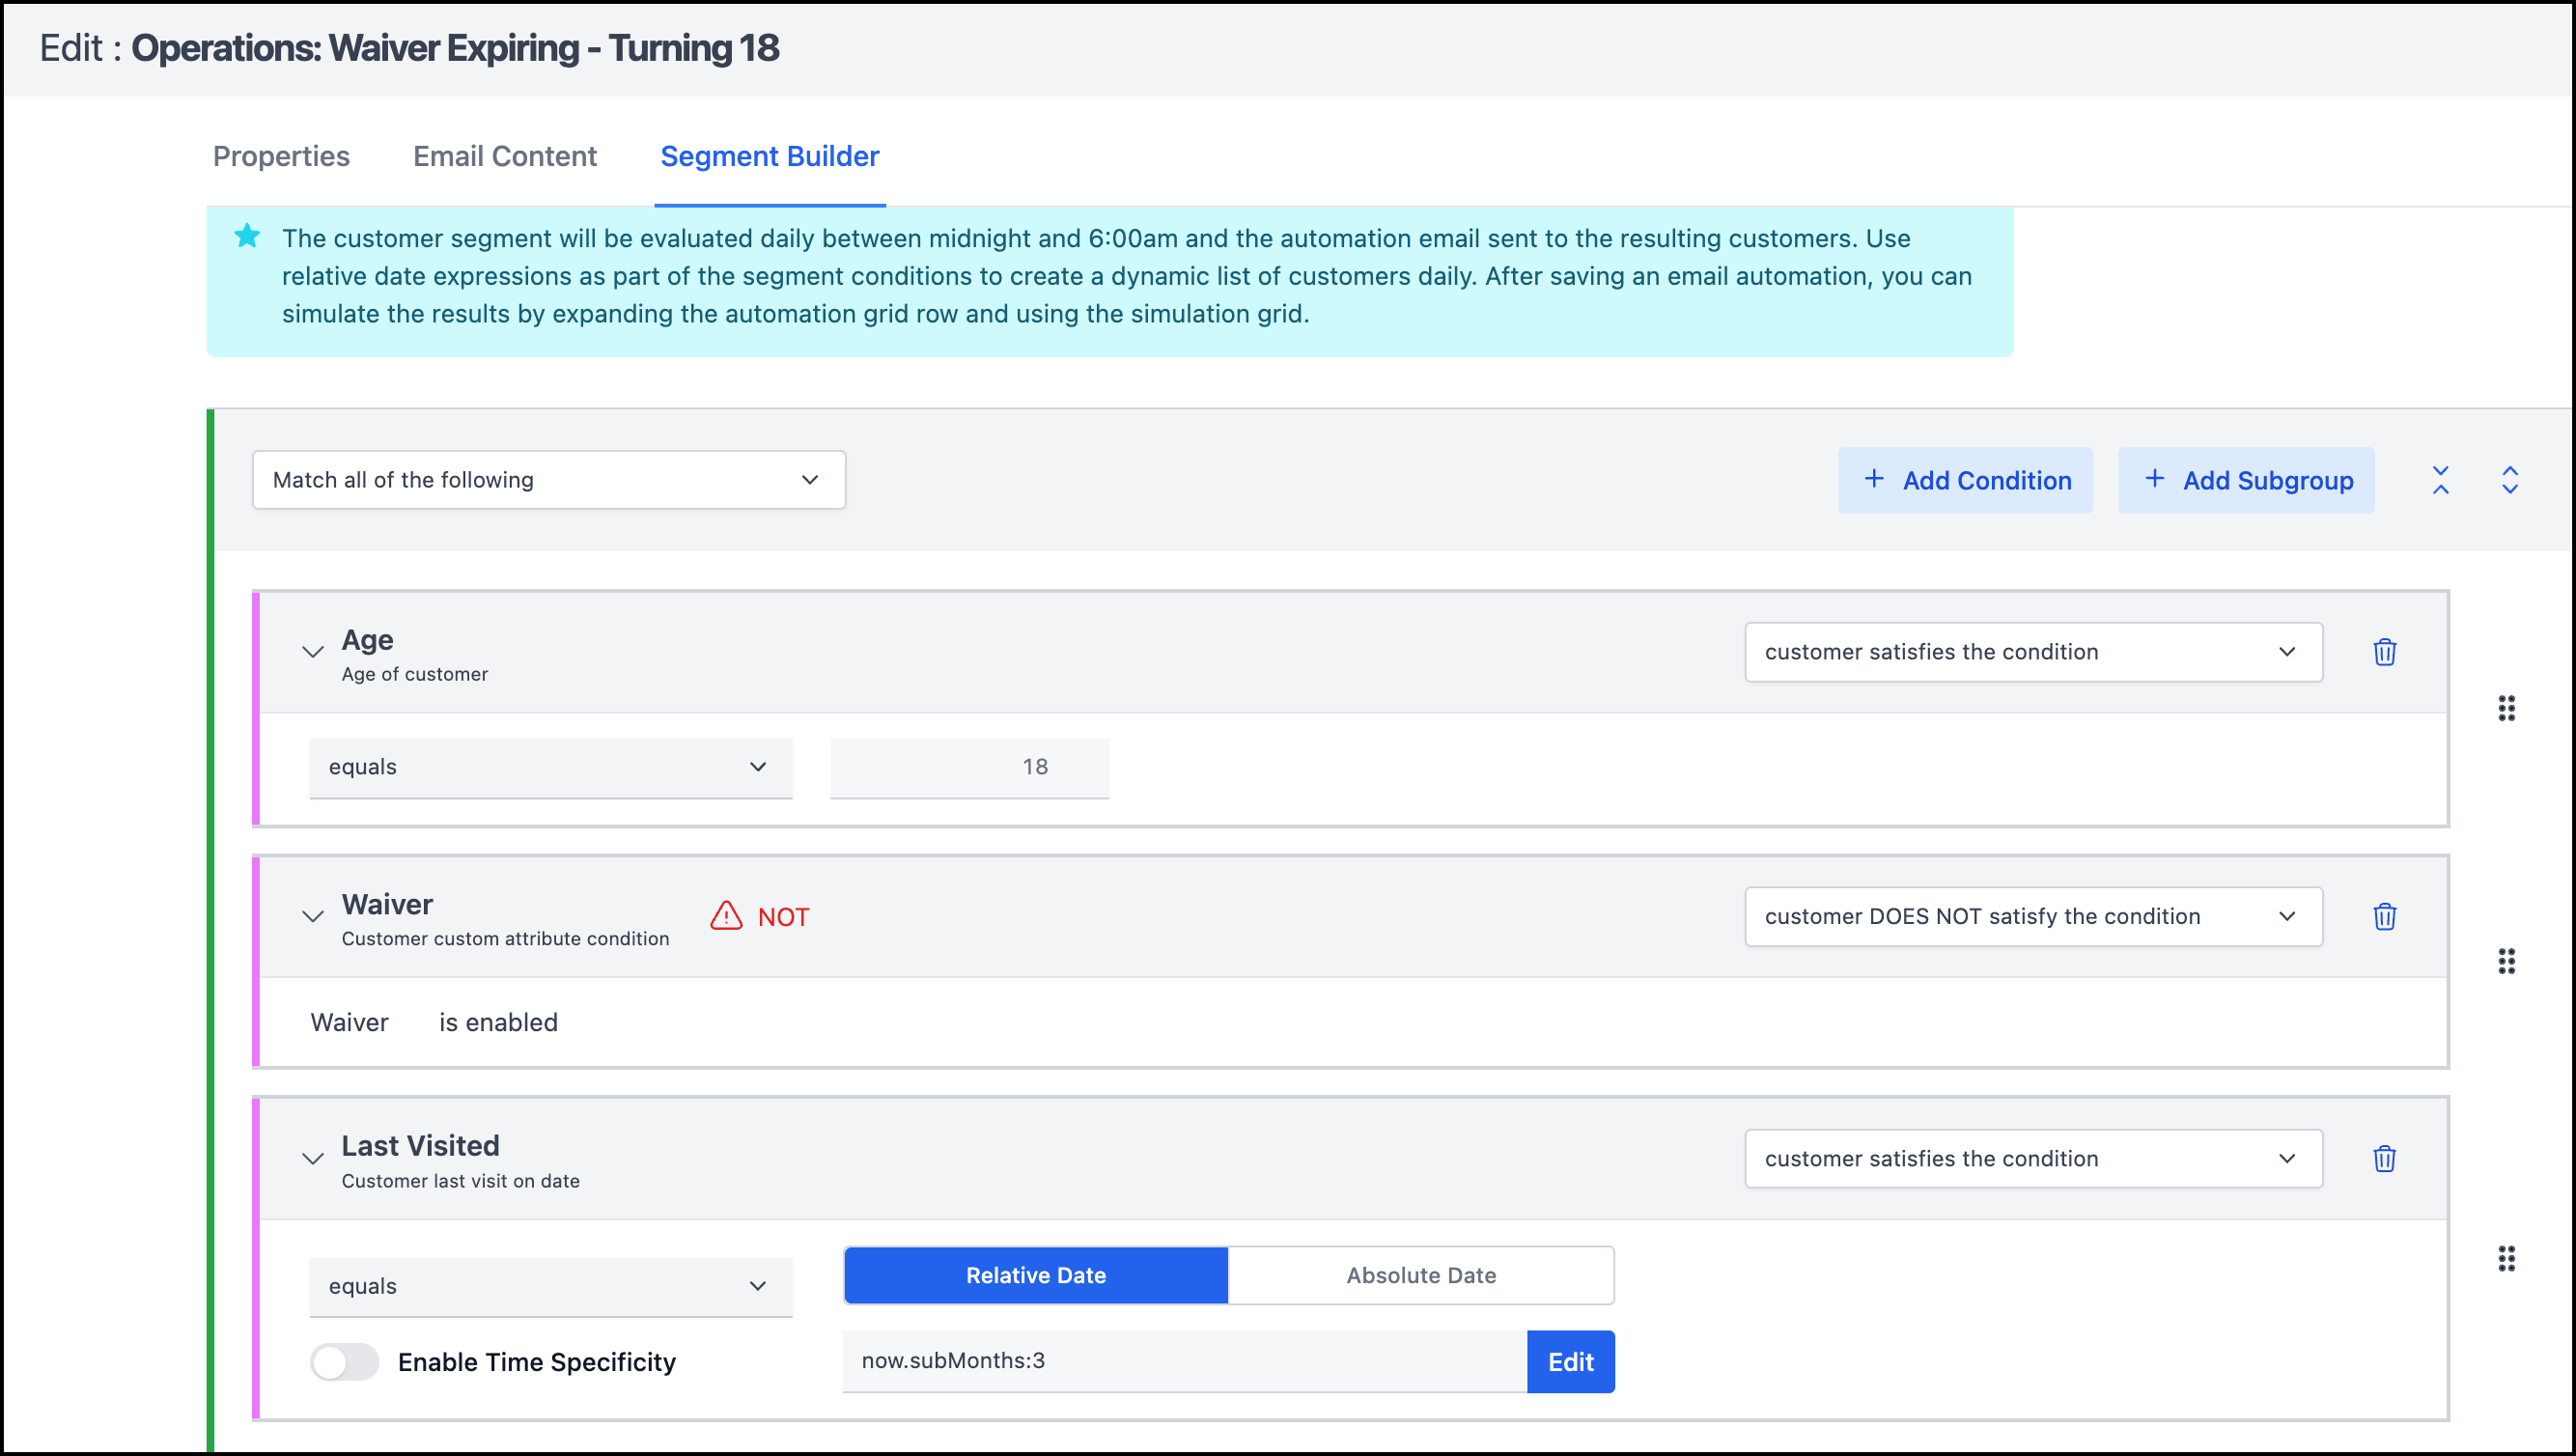
Task: Grab the drag handle beside Waiver condition
Action: pyautogui.click(x=2506, y=961)
